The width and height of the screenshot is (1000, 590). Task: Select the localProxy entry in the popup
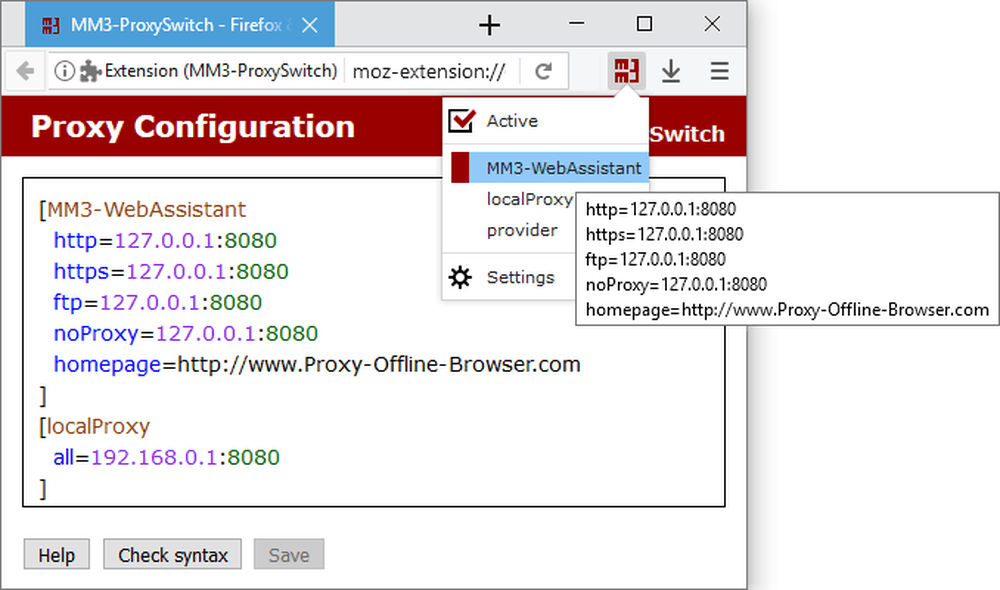point(529,200)
